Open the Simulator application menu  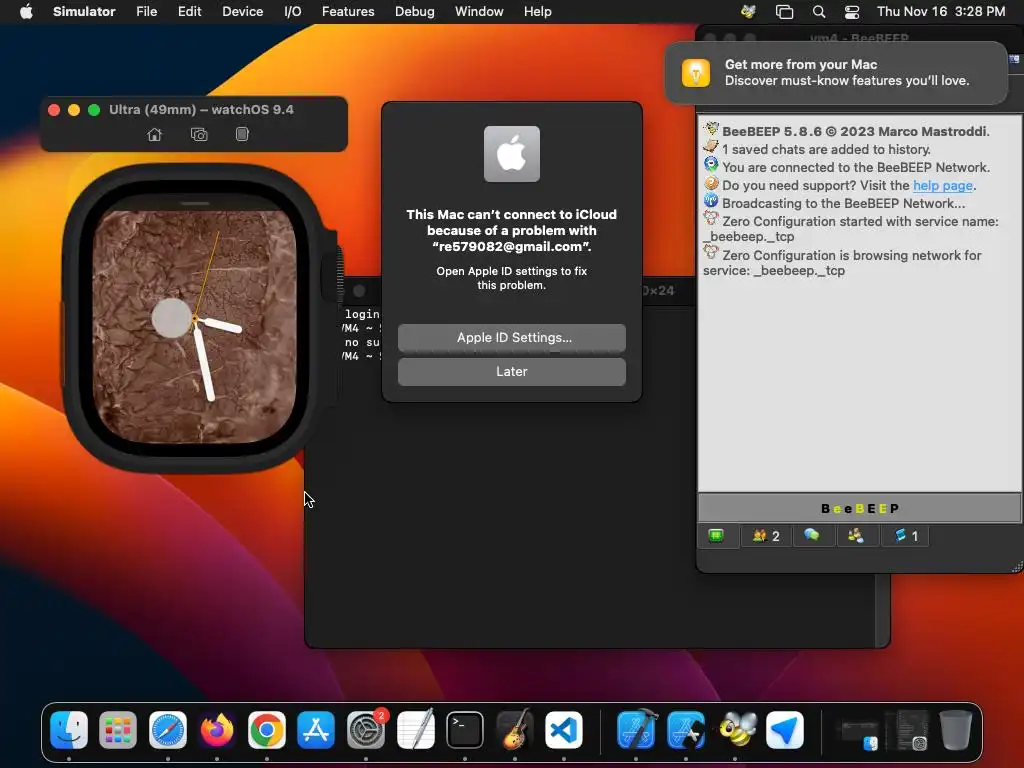tap(84, 12)
